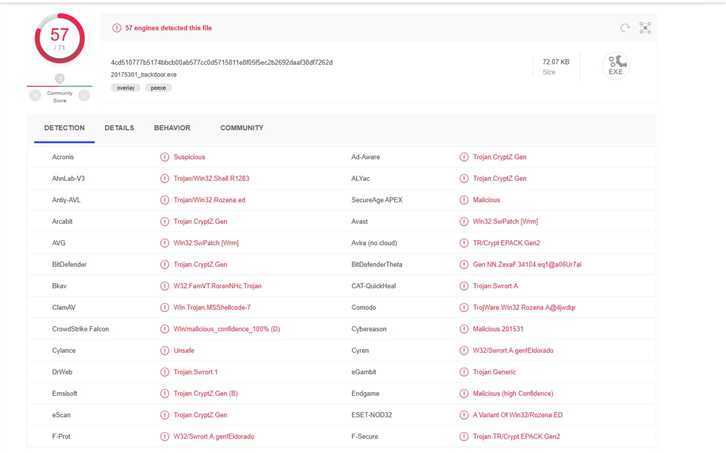The image size is (726, 453).
Task: Switch to the DETECTION tab
Action: 64,128
